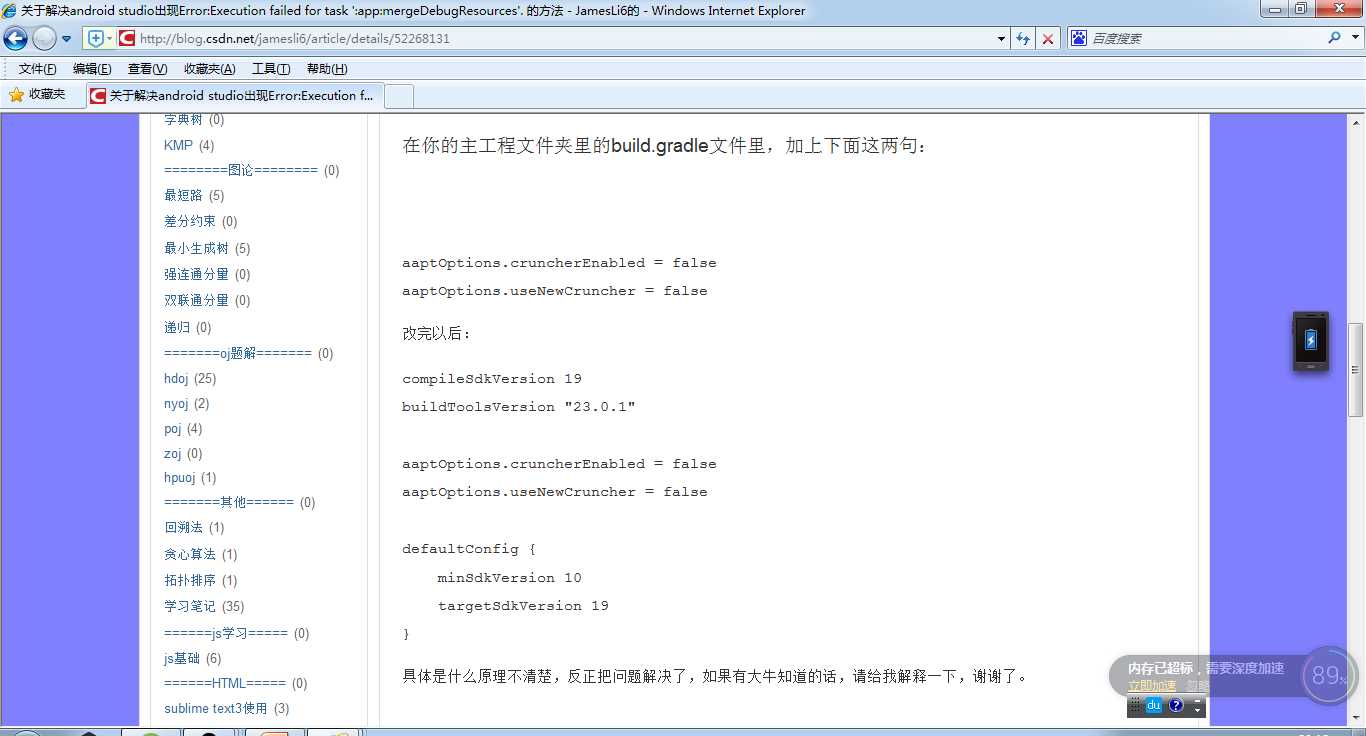This screenshot has height=736, width=1366.
Task: Select the CSDN article browser tab
Action: tap(233, 96)
